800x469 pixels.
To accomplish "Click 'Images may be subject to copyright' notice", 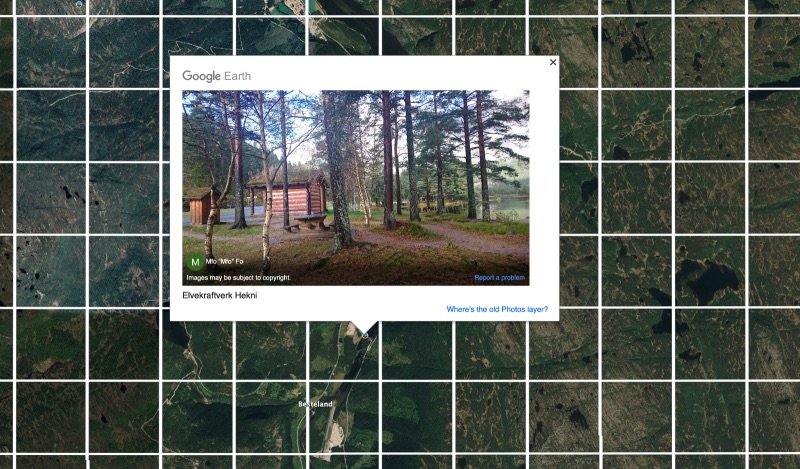I will pyautogui.click(x=239, y=278).
